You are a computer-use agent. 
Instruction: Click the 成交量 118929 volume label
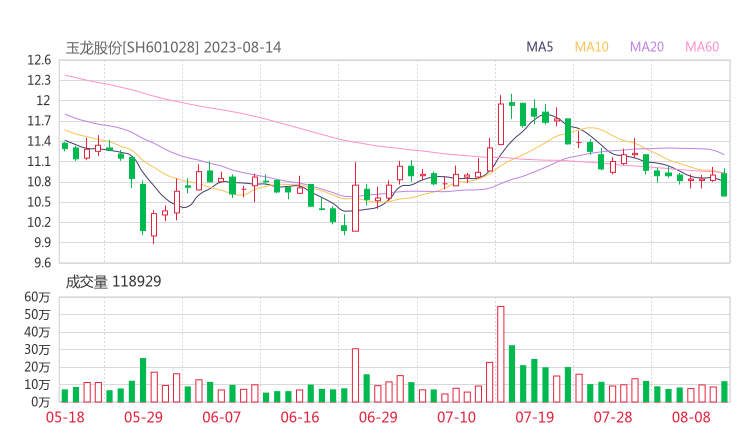pos(113,282)
